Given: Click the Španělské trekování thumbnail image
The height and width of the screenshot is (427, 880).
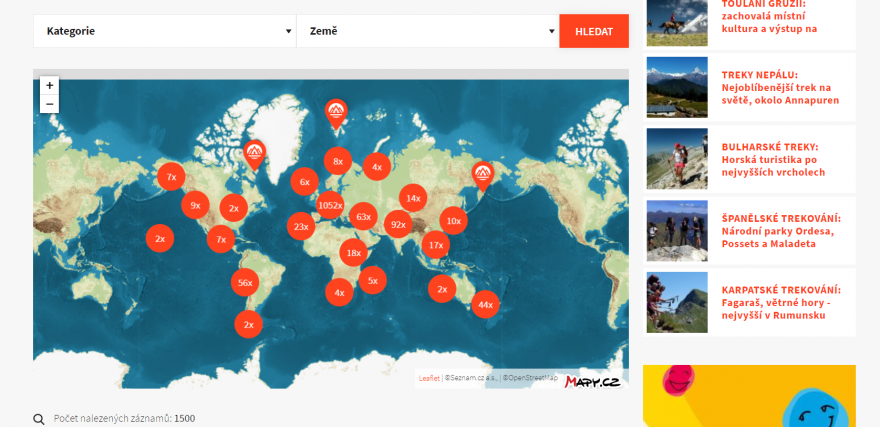Looking at the screenshot, I should pos(676,231).
